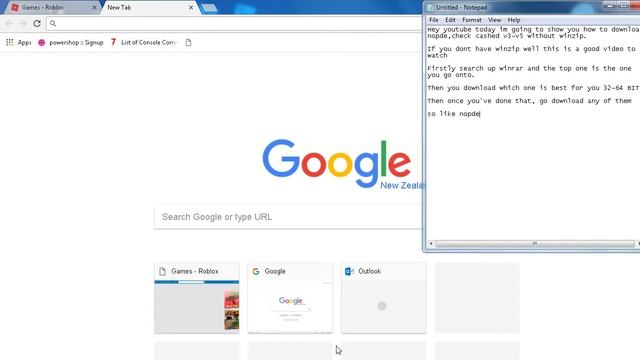Click Notepad scrollbar left arrow
The width and height of the screenshot is (640, 360).
tap(431, 244)
